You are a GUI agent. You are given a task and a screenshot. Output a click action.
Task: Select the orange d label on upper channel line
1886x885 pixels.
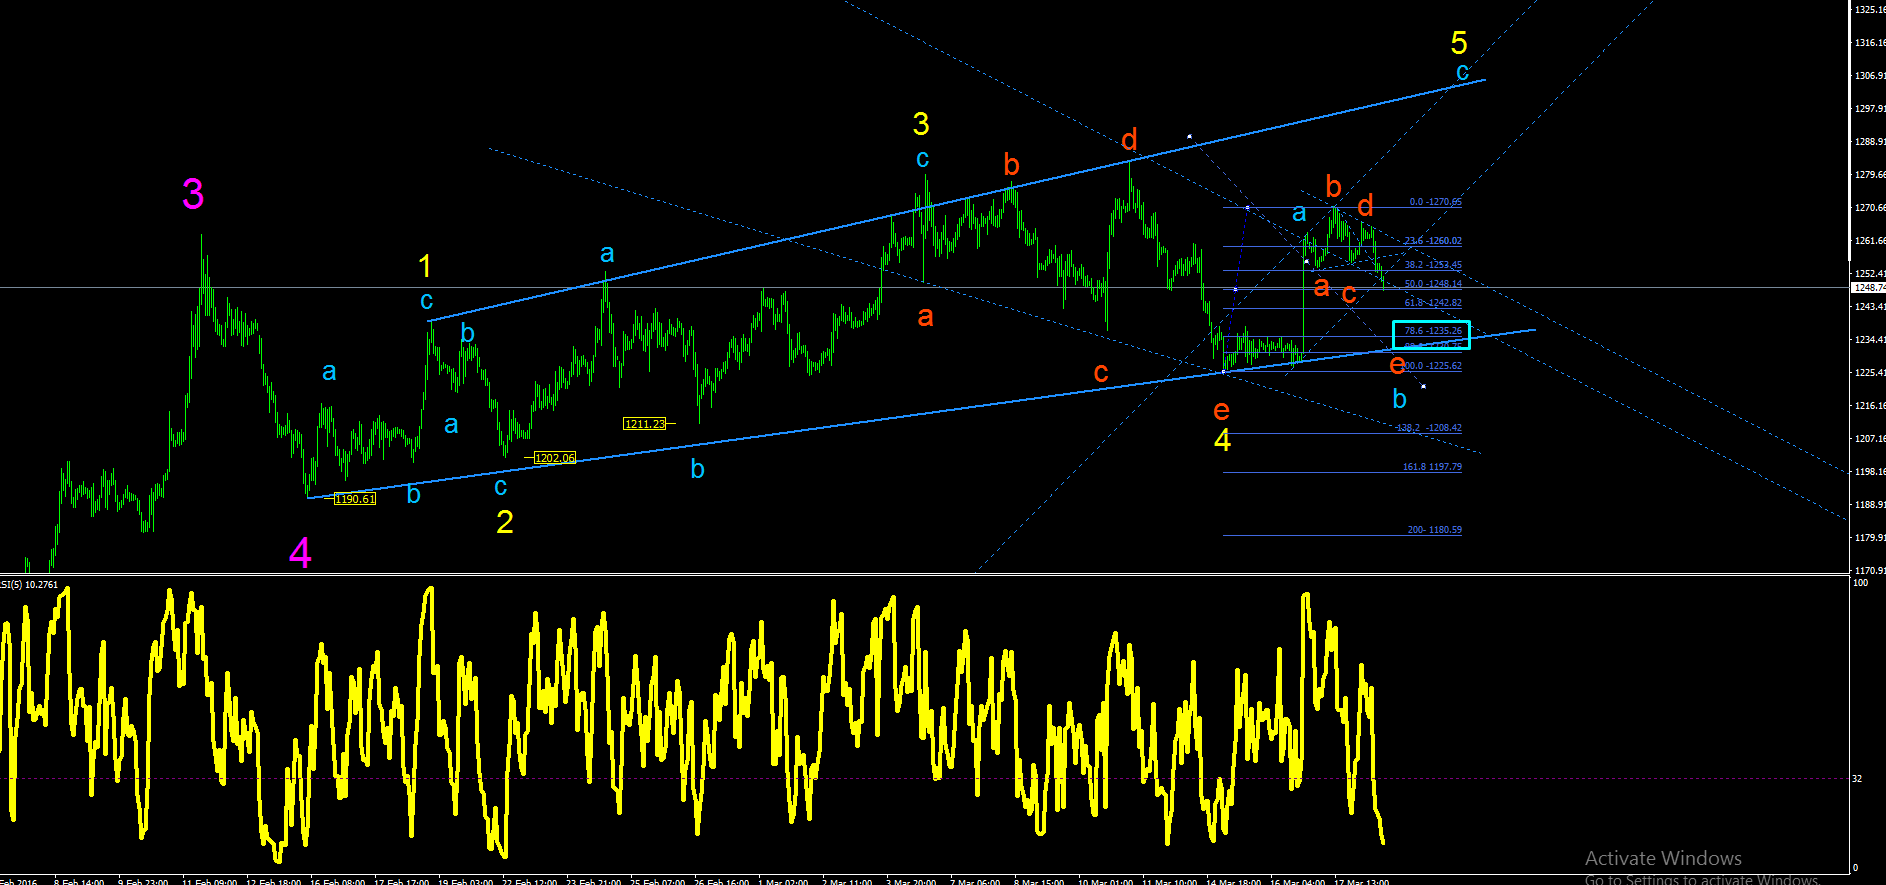pyautogui.click(x=1129, y=140)
